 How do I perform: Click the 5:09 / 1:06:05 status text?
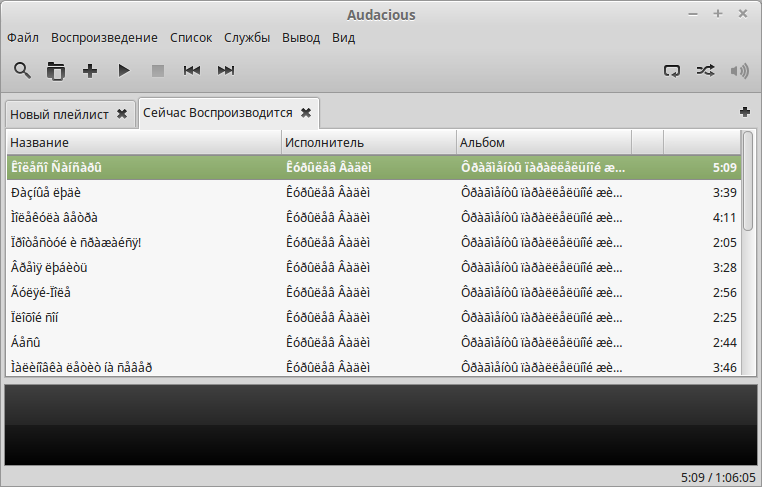pyautogui.click(x=718, y=478)
